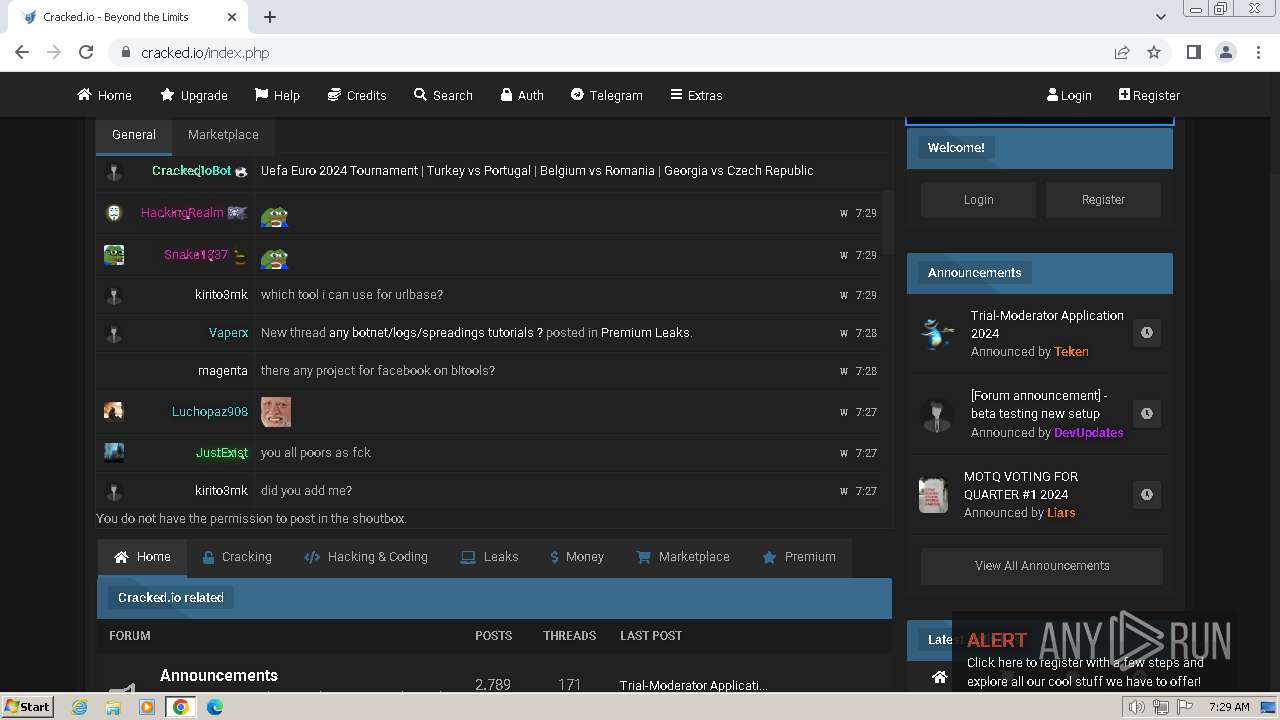
Task: Select the Marketplace category tab
Action: (x=683, y=557)
